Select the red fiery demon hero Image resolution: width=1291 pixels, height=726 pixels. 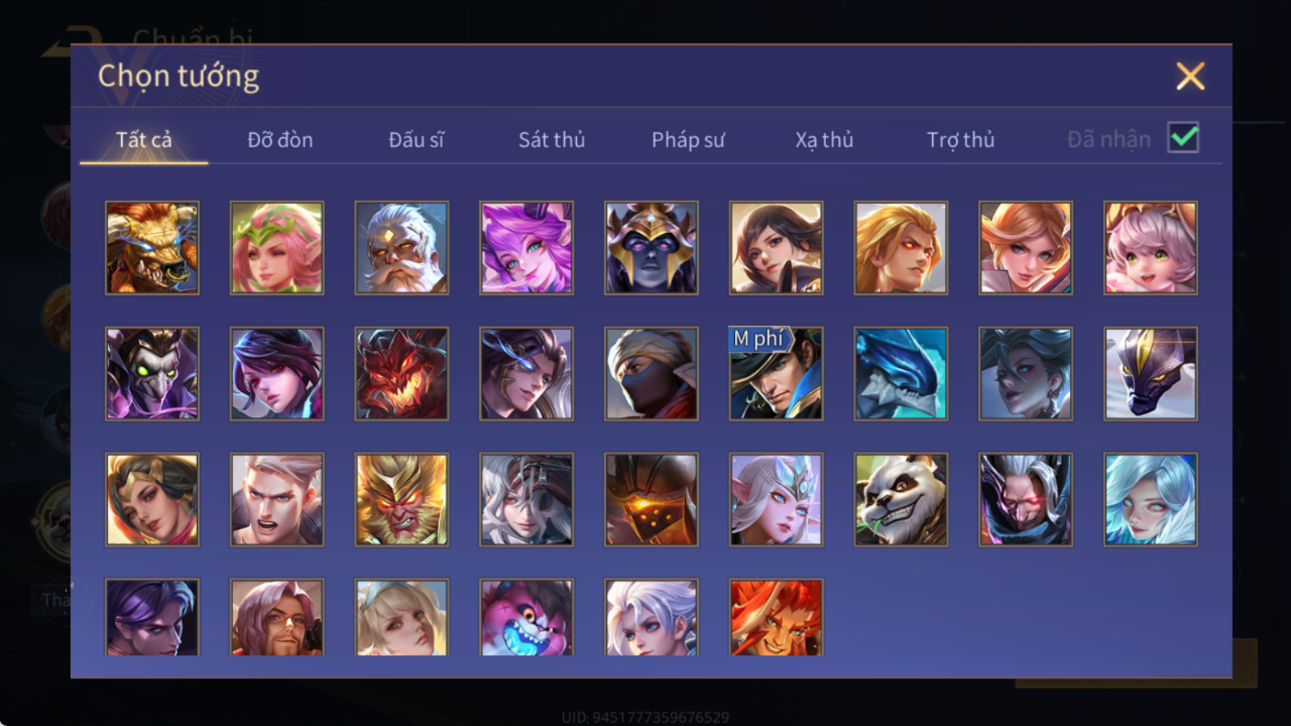click(402, 374)
